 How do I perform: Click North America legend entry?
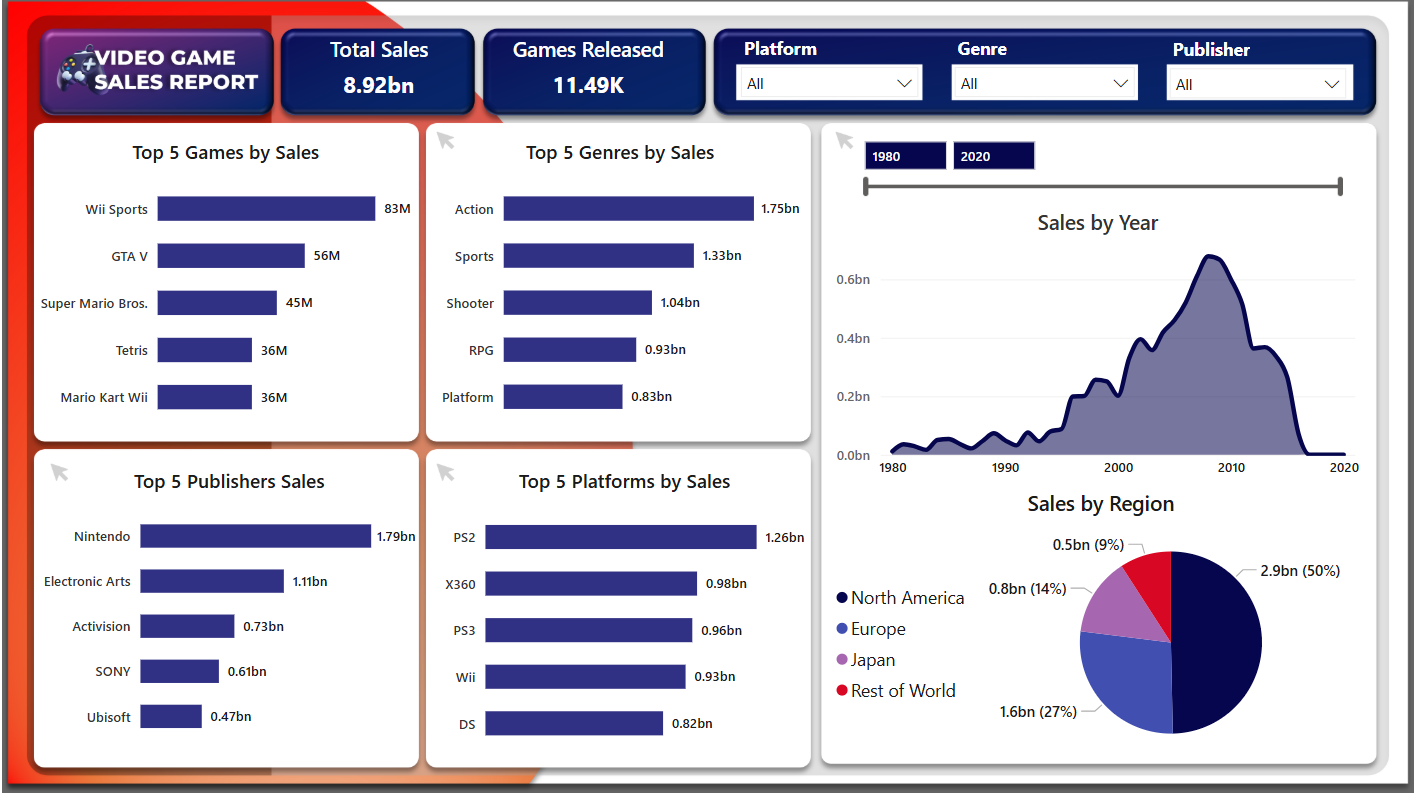900,598
